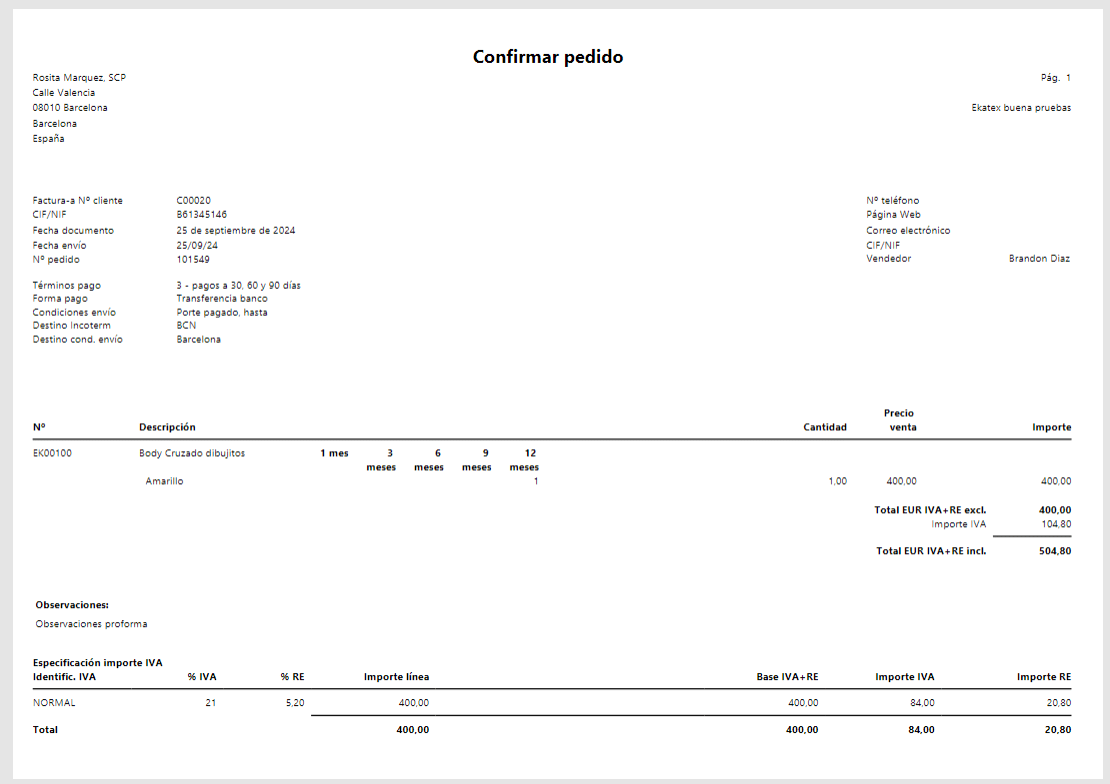
Task: Click the "Cantidad" column header
Action: pos(825,427)
